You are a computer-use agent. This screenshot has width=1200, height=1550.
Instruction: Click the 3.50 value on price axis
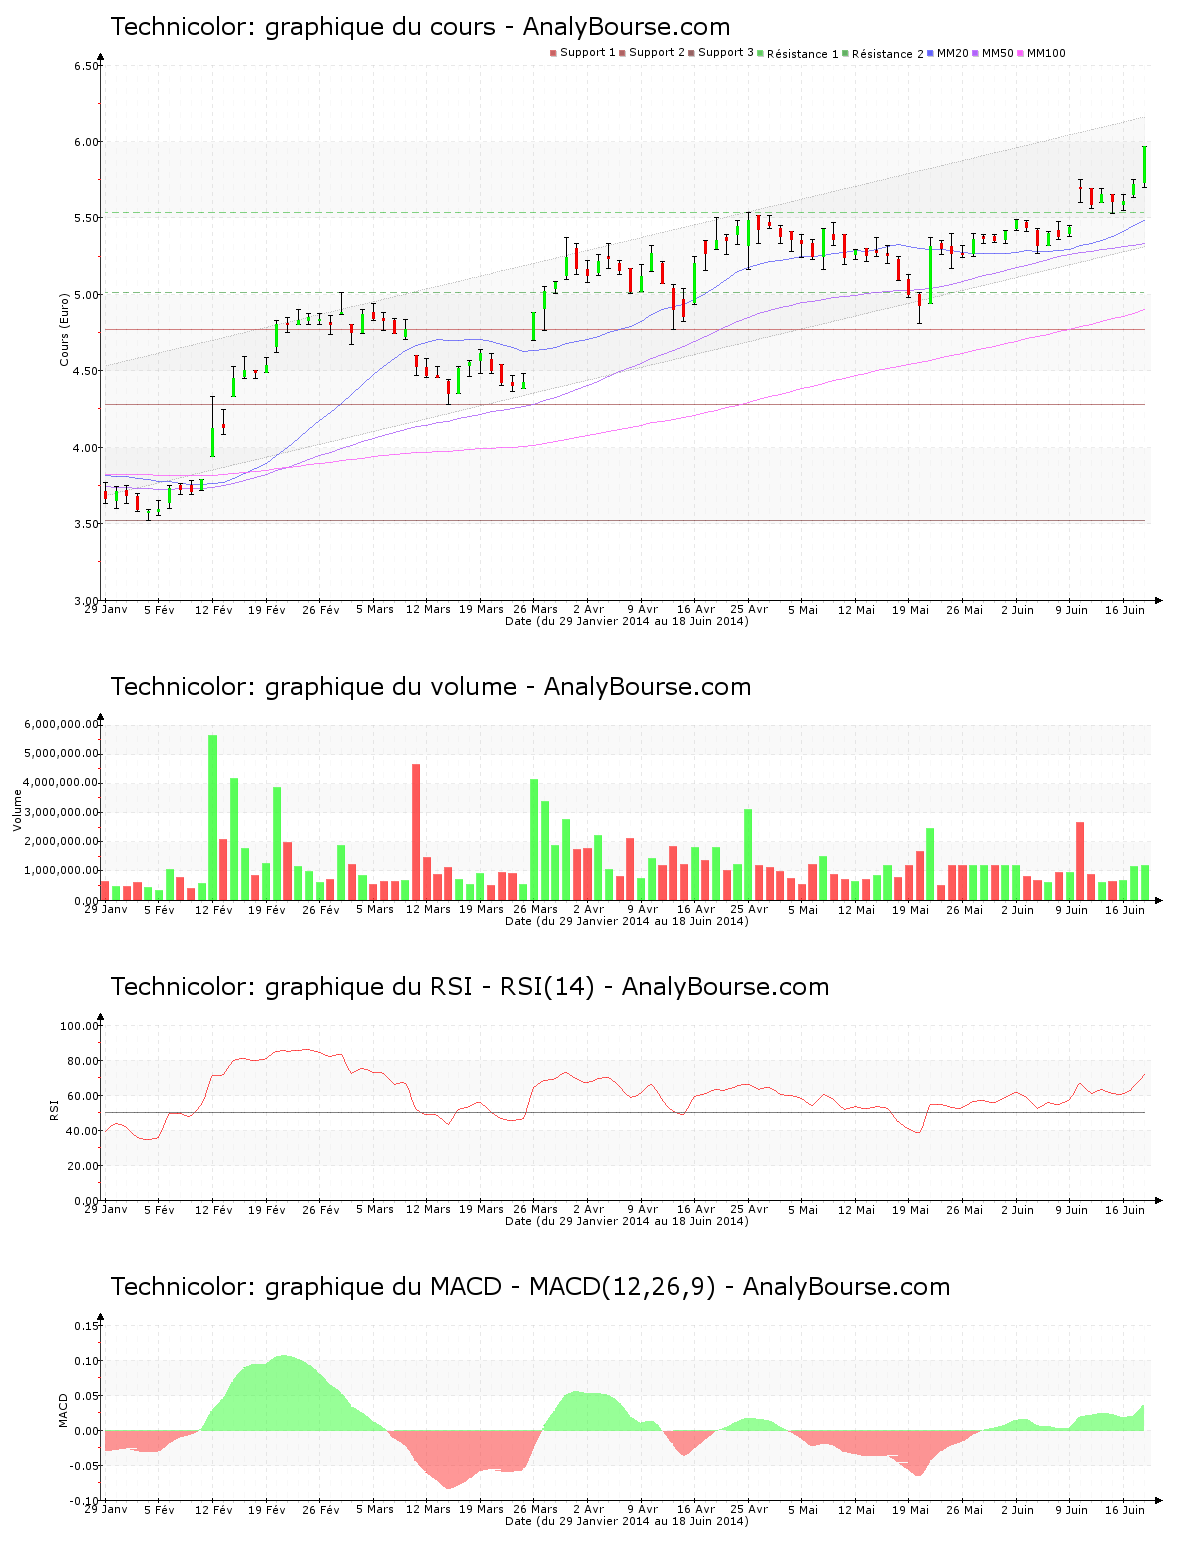point(86,524)
